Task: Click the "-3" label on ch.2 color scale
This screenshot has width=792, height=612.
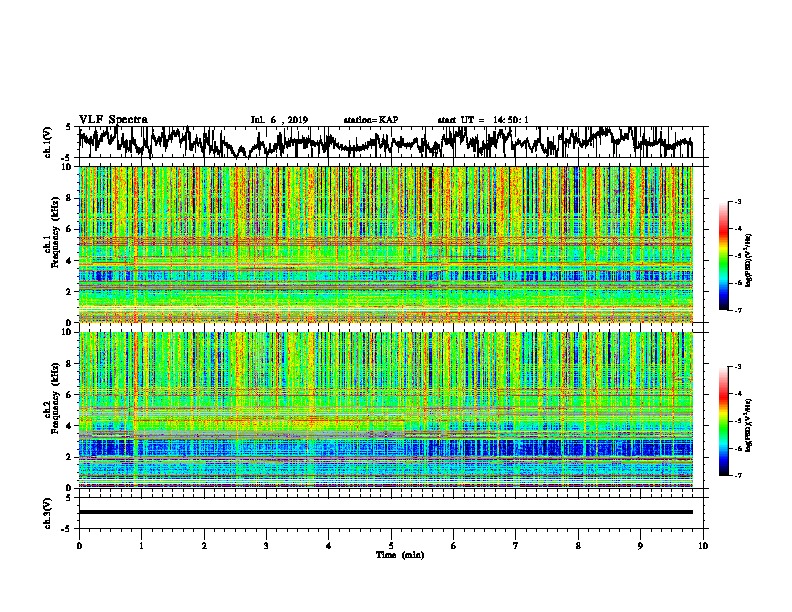Action: [x=737, y=367]
